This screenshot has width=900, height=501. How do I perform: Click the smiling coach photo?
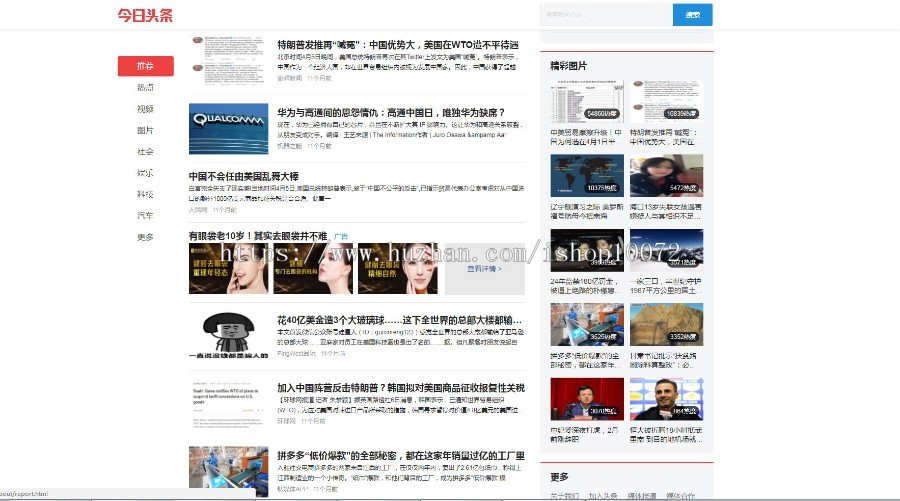(666, 399)
